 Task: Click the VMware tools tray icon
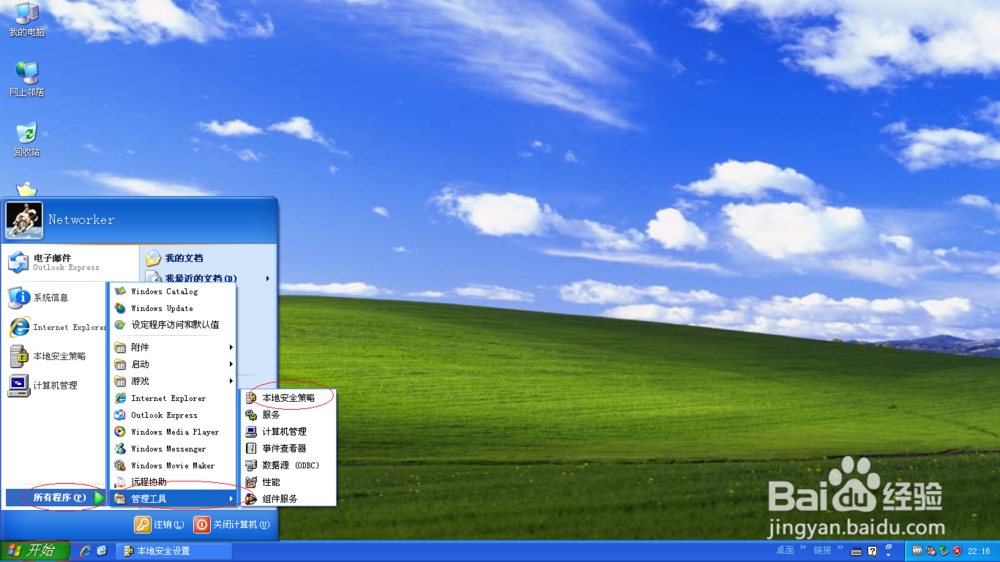pos(917,551)
